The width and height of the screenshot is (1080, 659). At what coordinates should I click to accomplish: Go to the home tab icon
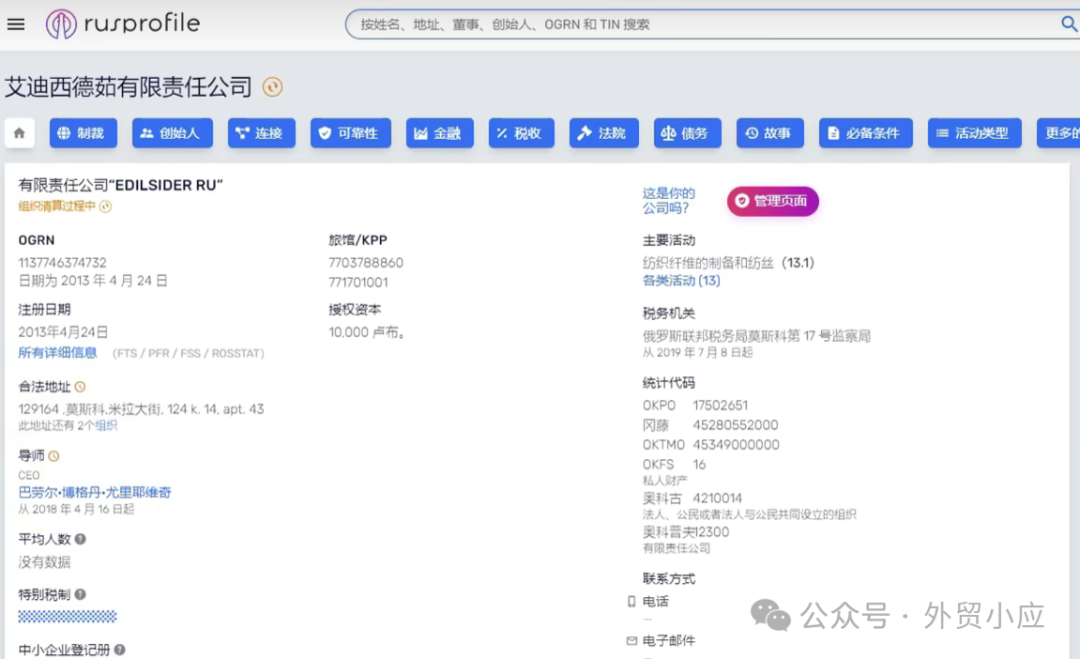(x=19, y=133)
